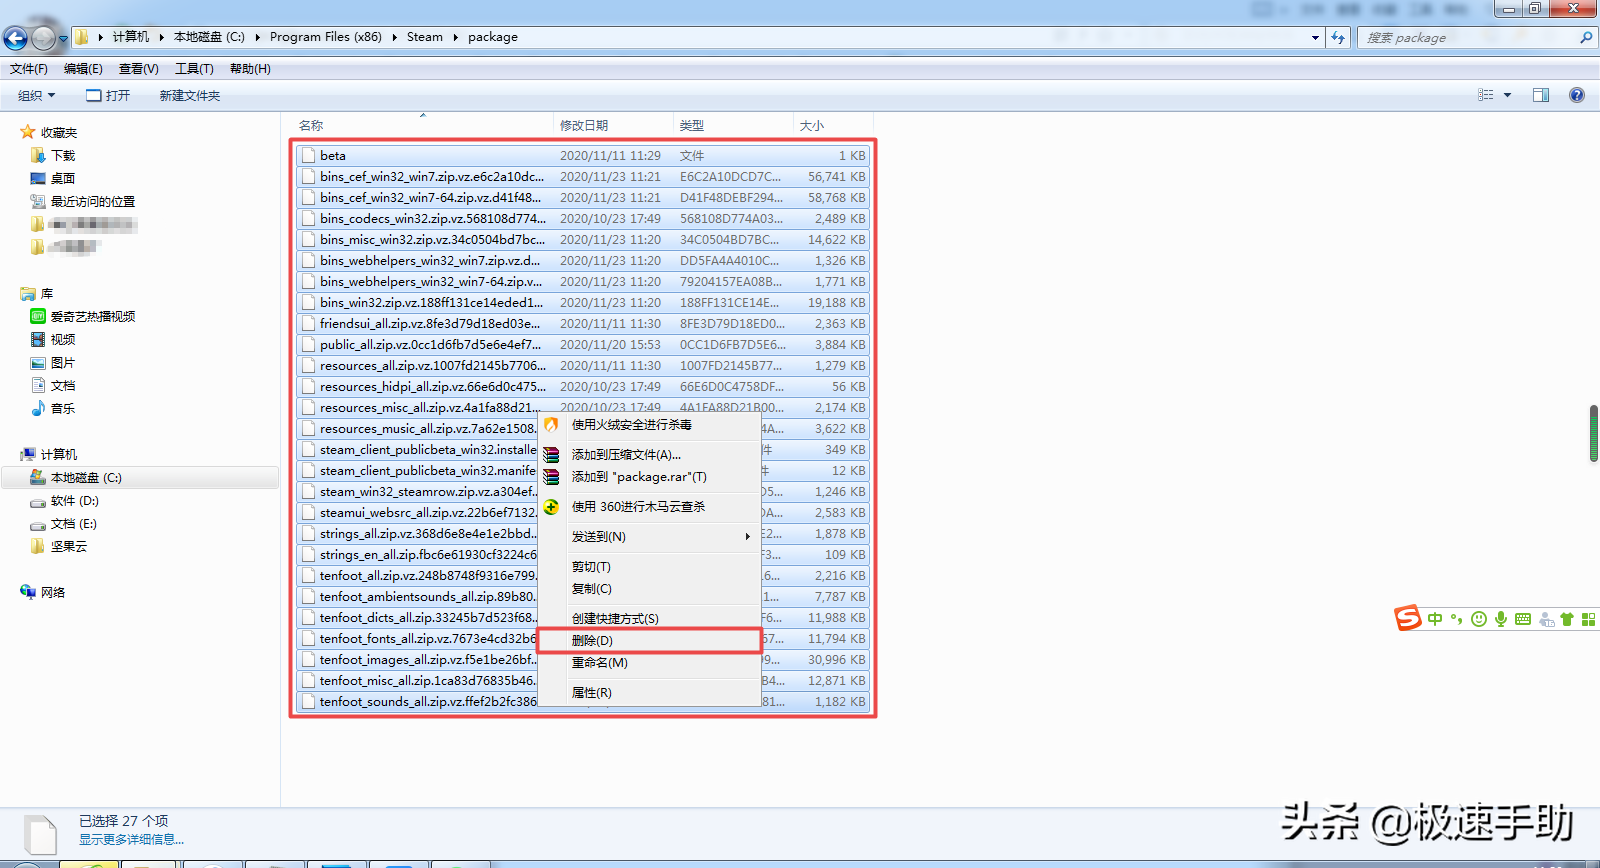Open the view options dropdown arrow
Screen dimensions: 1600x868
[x=1507, y=95]
